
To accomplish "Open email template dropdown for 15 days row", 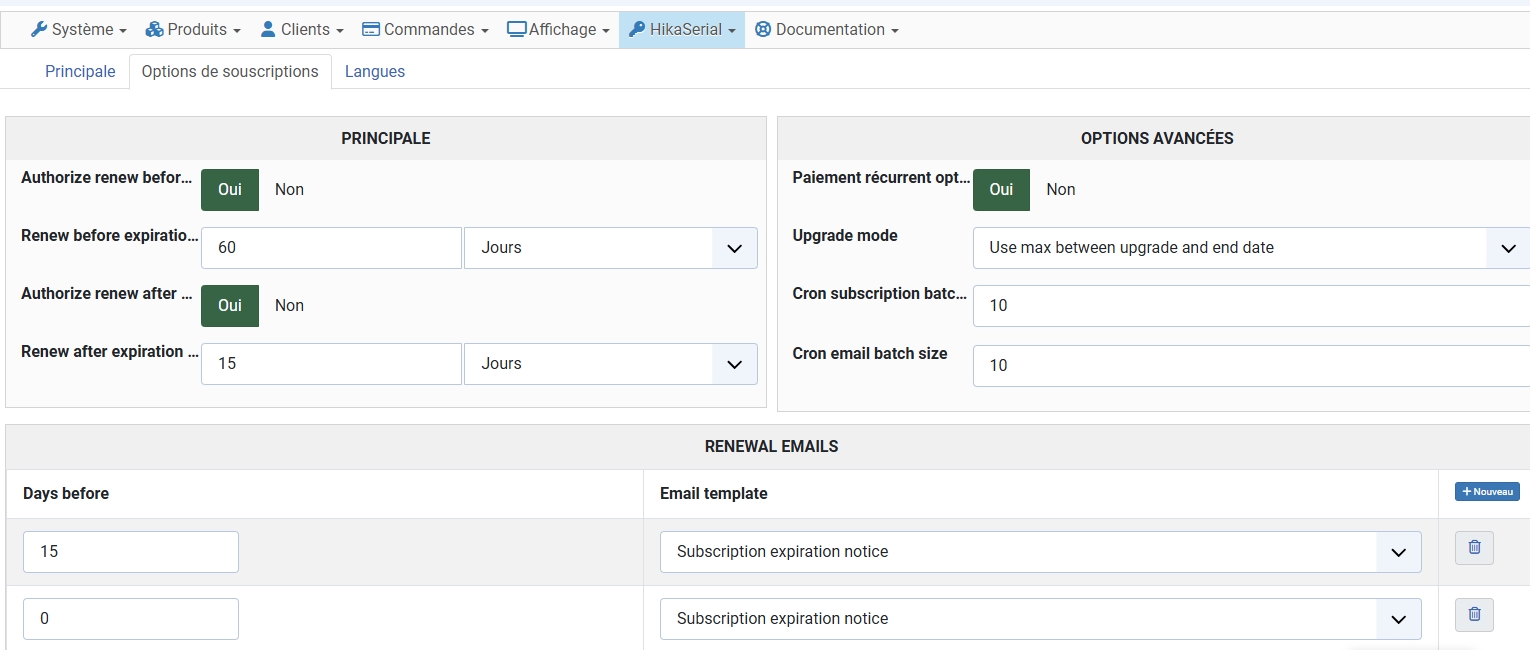I will click(1041, 552).
